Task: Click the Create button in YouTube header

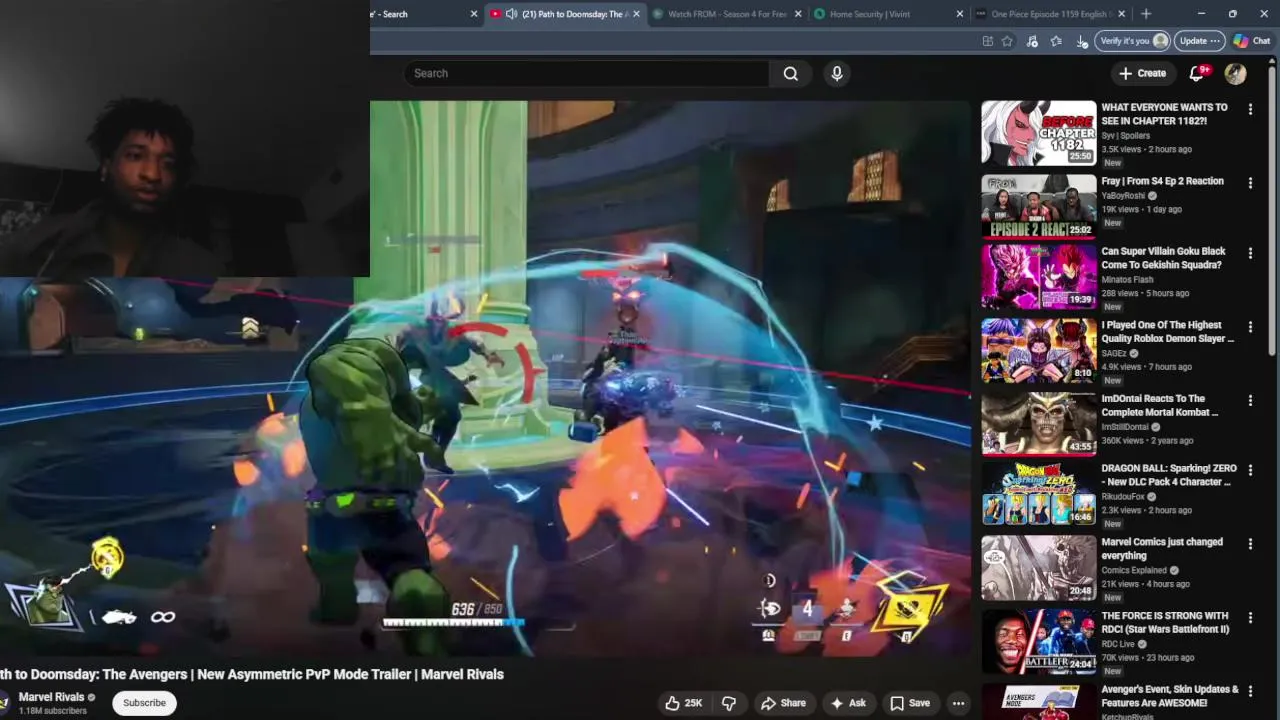Action: click(1141, 73)
